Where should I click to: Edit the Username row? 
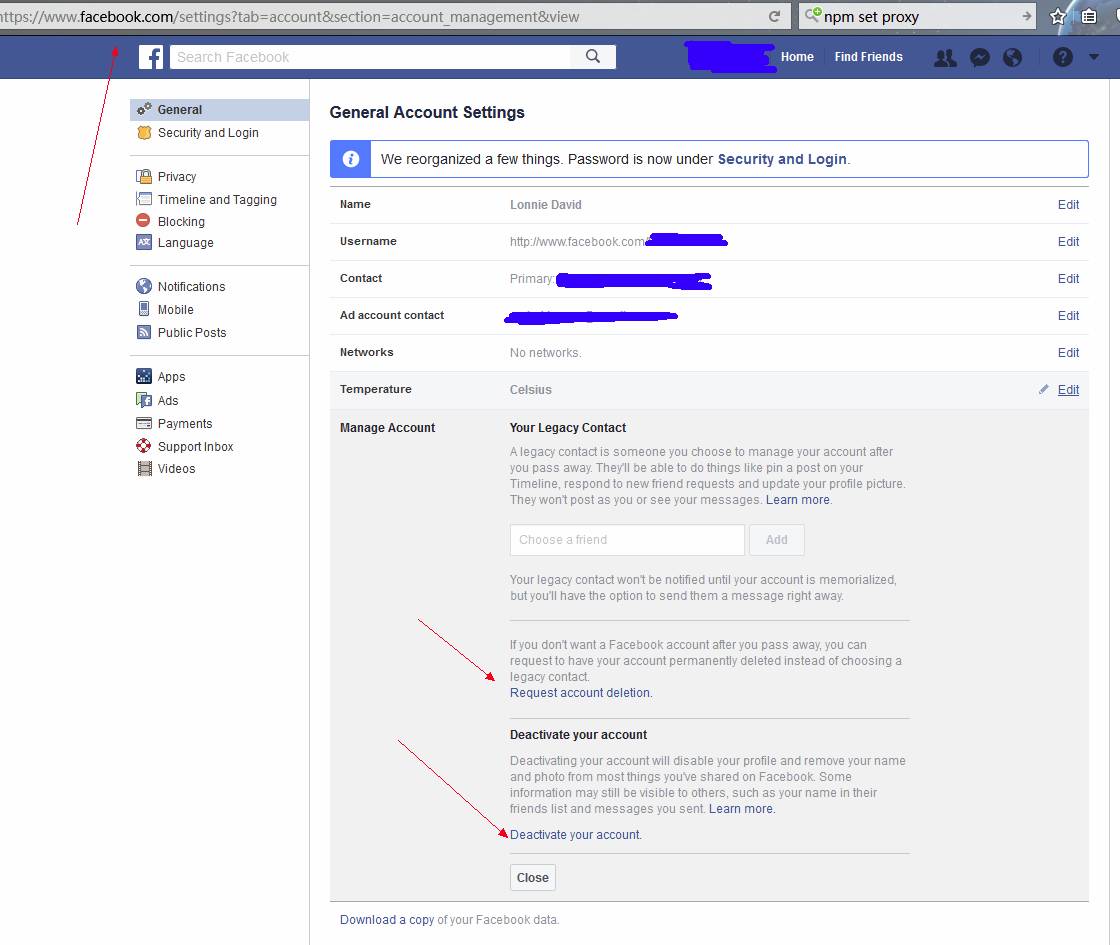tap(1068, 241)
